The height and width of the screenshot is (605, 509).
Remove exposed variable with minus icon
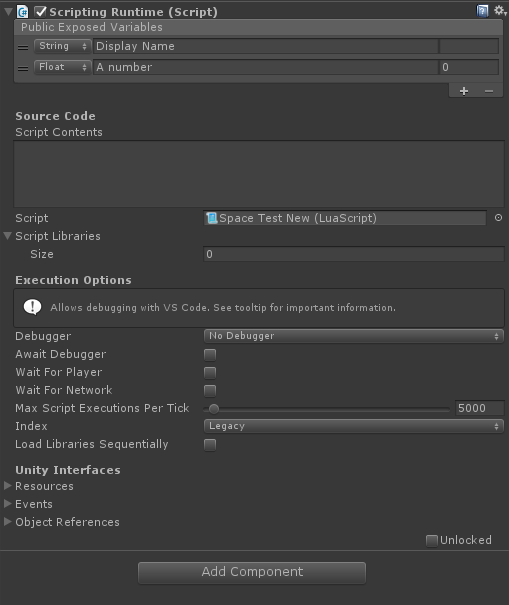click(489, 91)
